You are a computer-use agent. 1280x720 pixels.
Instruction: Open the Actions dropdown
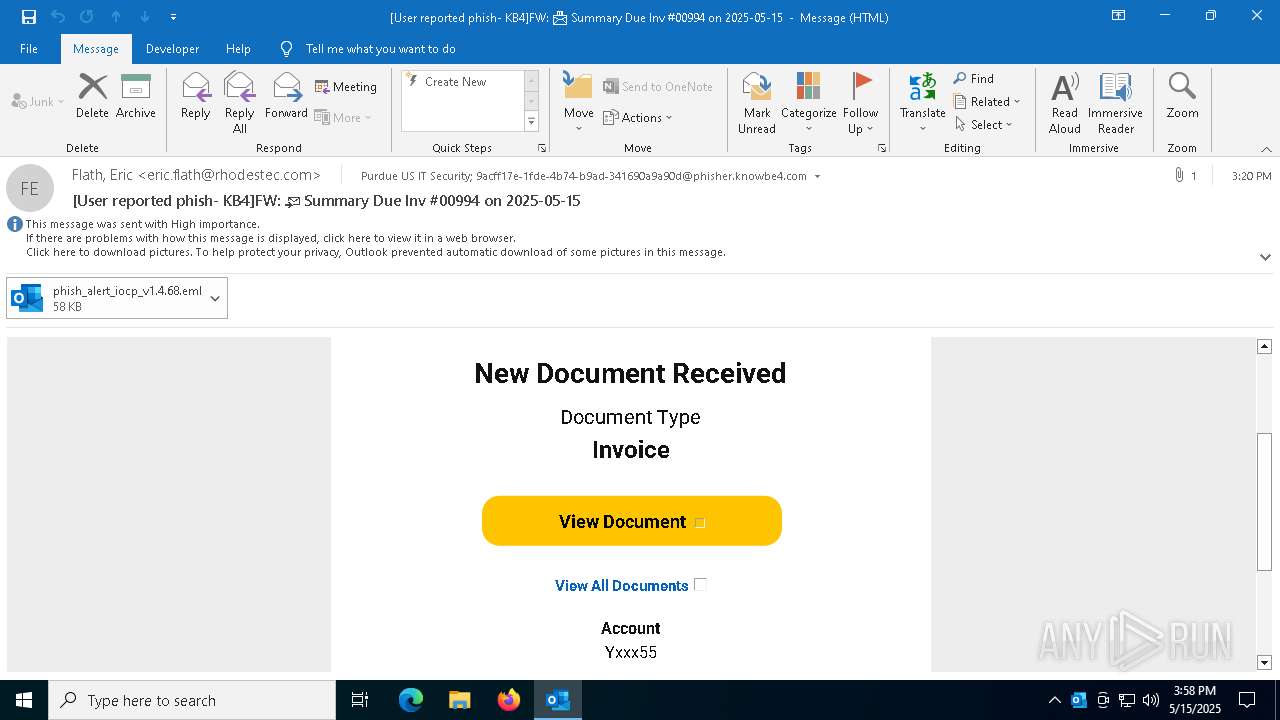click(x=638, y=117)
